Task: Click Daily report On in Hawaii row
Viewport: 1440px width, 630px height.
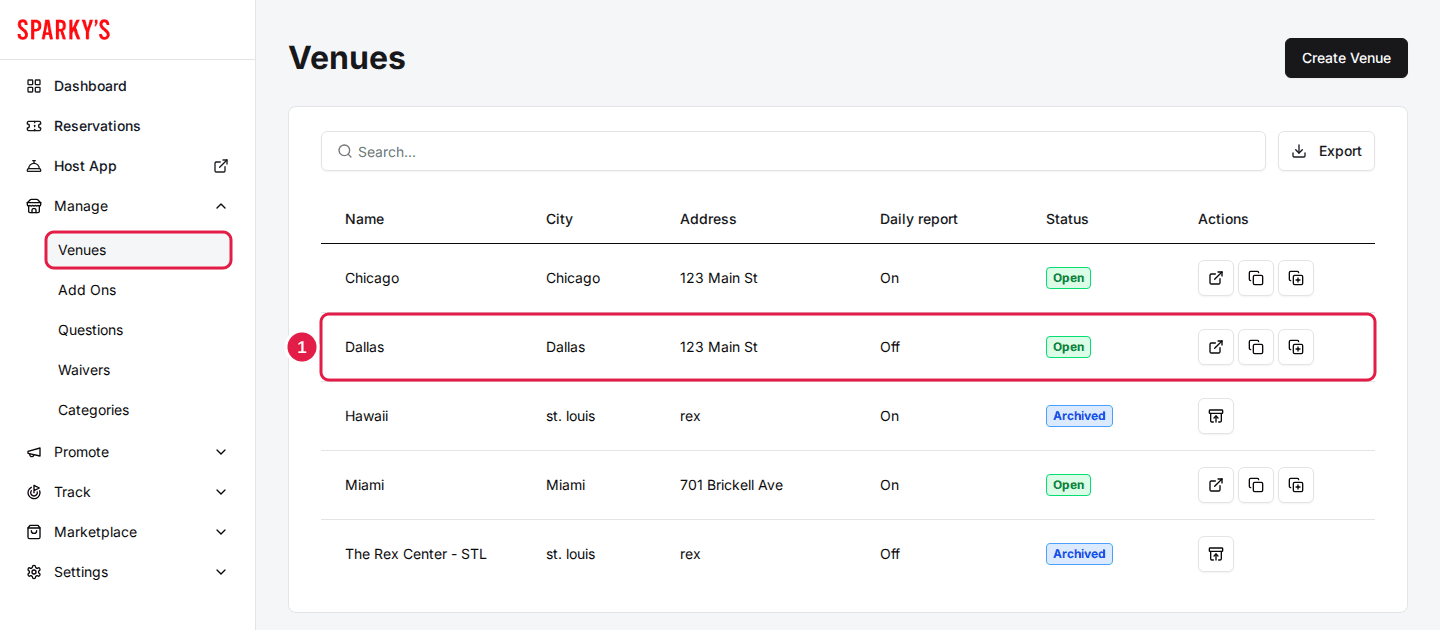Action: click(x=890, y=416)
